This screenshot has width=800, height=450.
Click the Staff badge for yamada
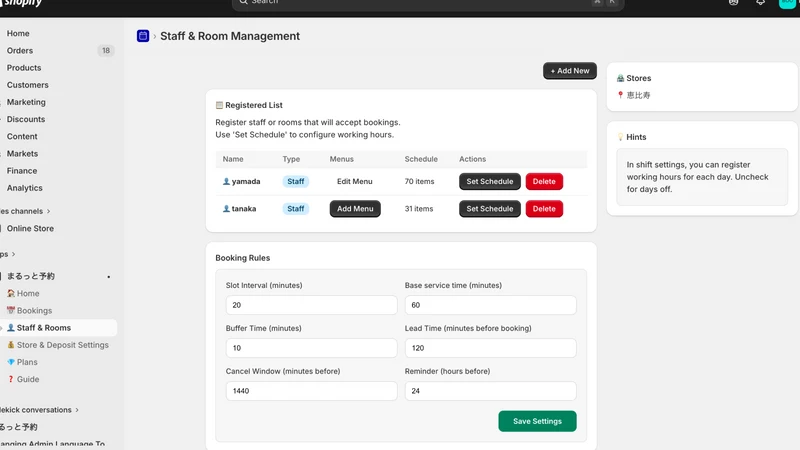coord(295,182)
